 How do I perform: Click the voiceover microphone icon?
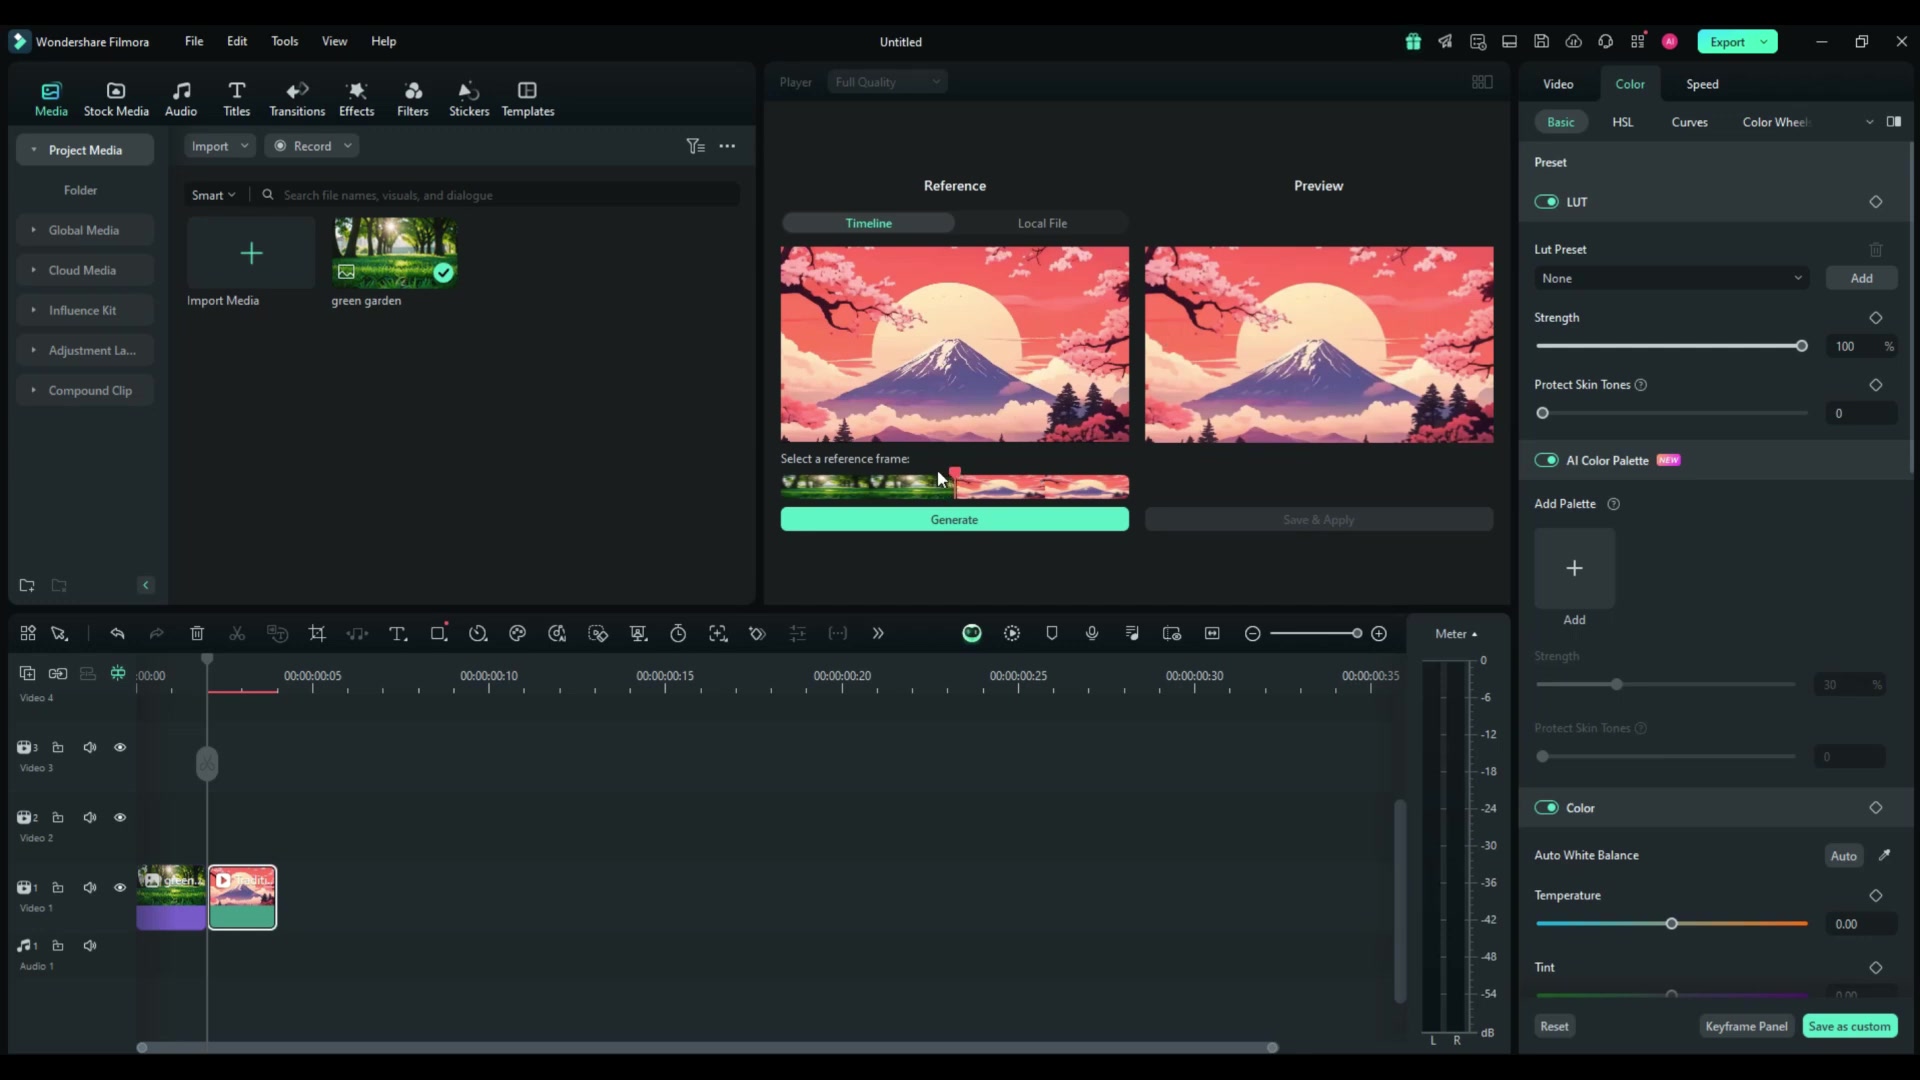pos(1092,633)
